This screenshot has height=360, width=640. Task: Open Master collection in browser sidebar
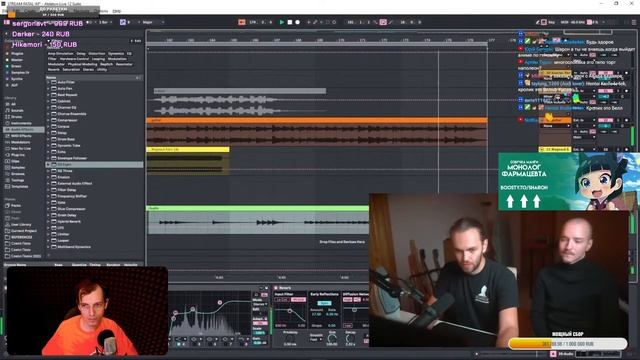pyautogui.click(x=17, y=60)
